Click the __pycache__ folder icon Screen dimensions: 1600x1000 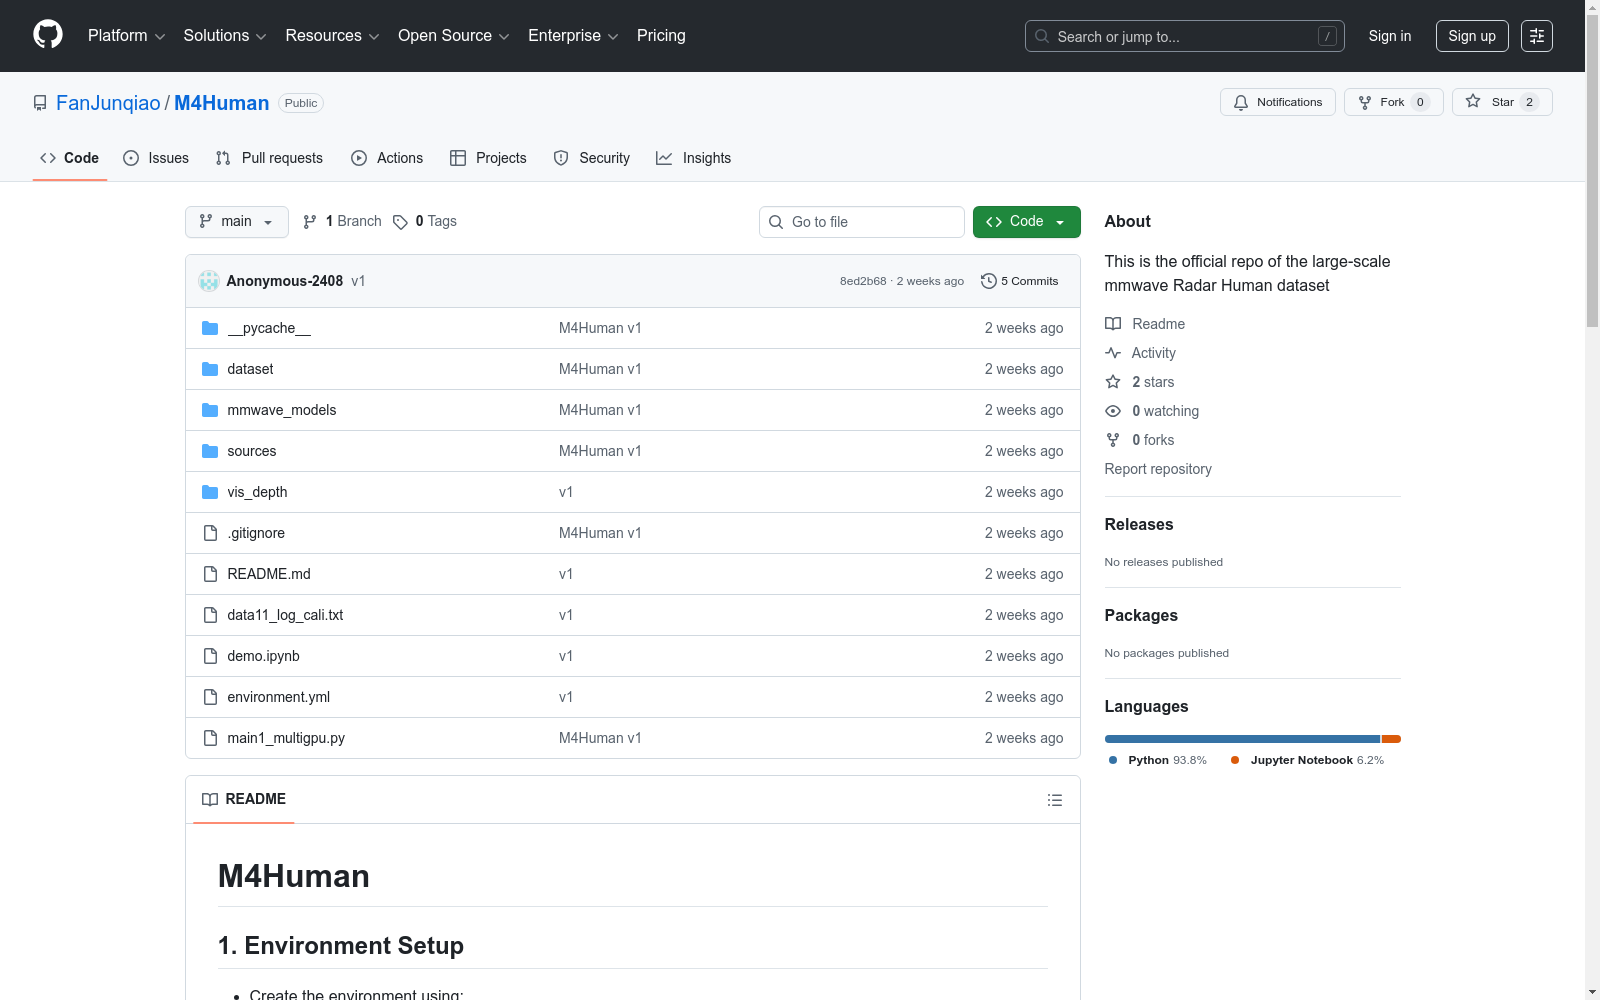pyautogui.click(x=210, y=328)
